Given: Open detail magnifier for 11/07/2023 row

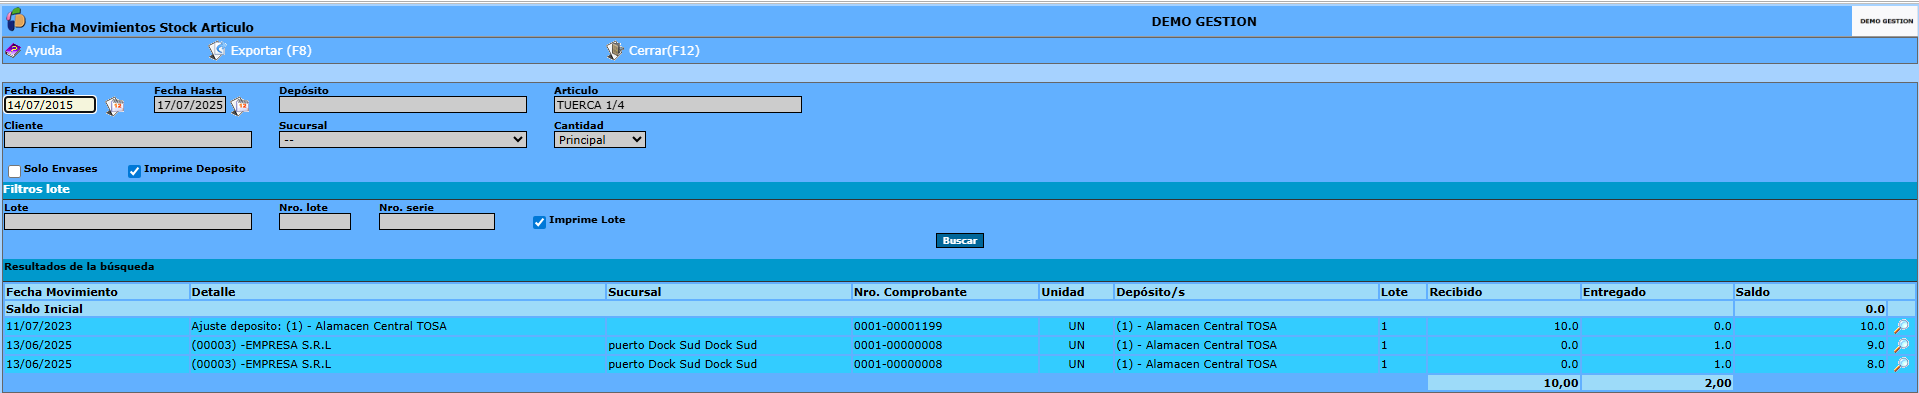Looking at the screenshot, I should click(x=1901, y=326).
